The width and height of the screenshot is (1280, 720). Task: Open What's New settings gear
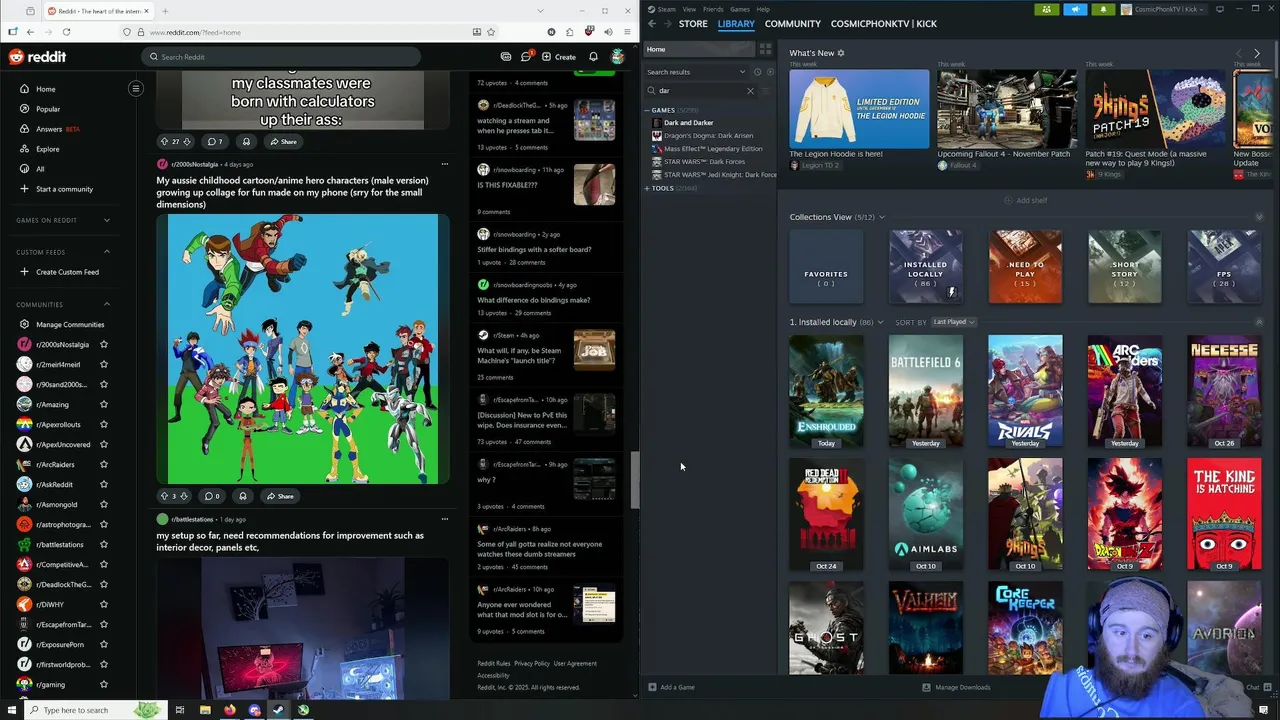[x=841, y=53]
